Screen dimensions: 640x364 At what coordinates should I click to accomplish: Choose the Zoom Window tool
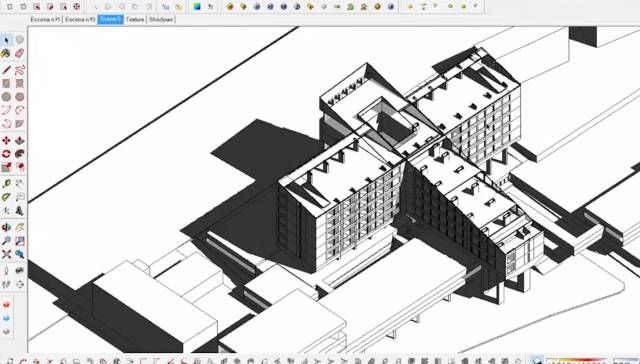click(20, 241)
